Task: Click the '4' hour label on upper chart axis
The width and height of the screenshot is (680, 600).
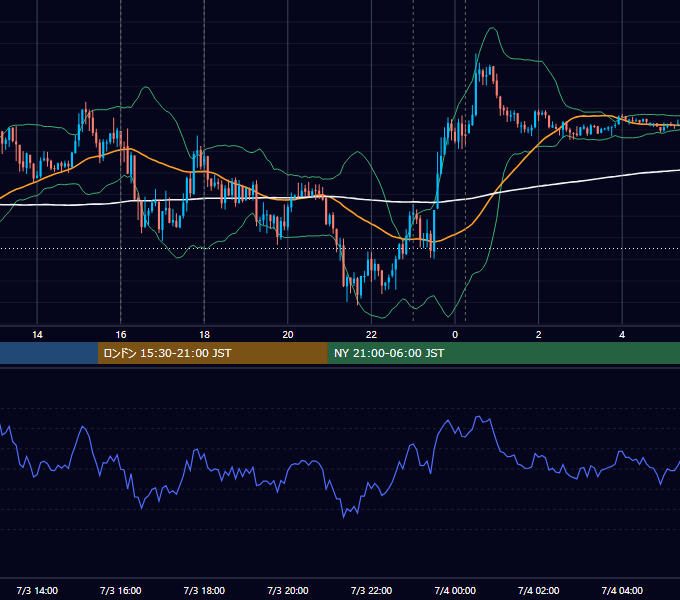Action: click(622, 335)
